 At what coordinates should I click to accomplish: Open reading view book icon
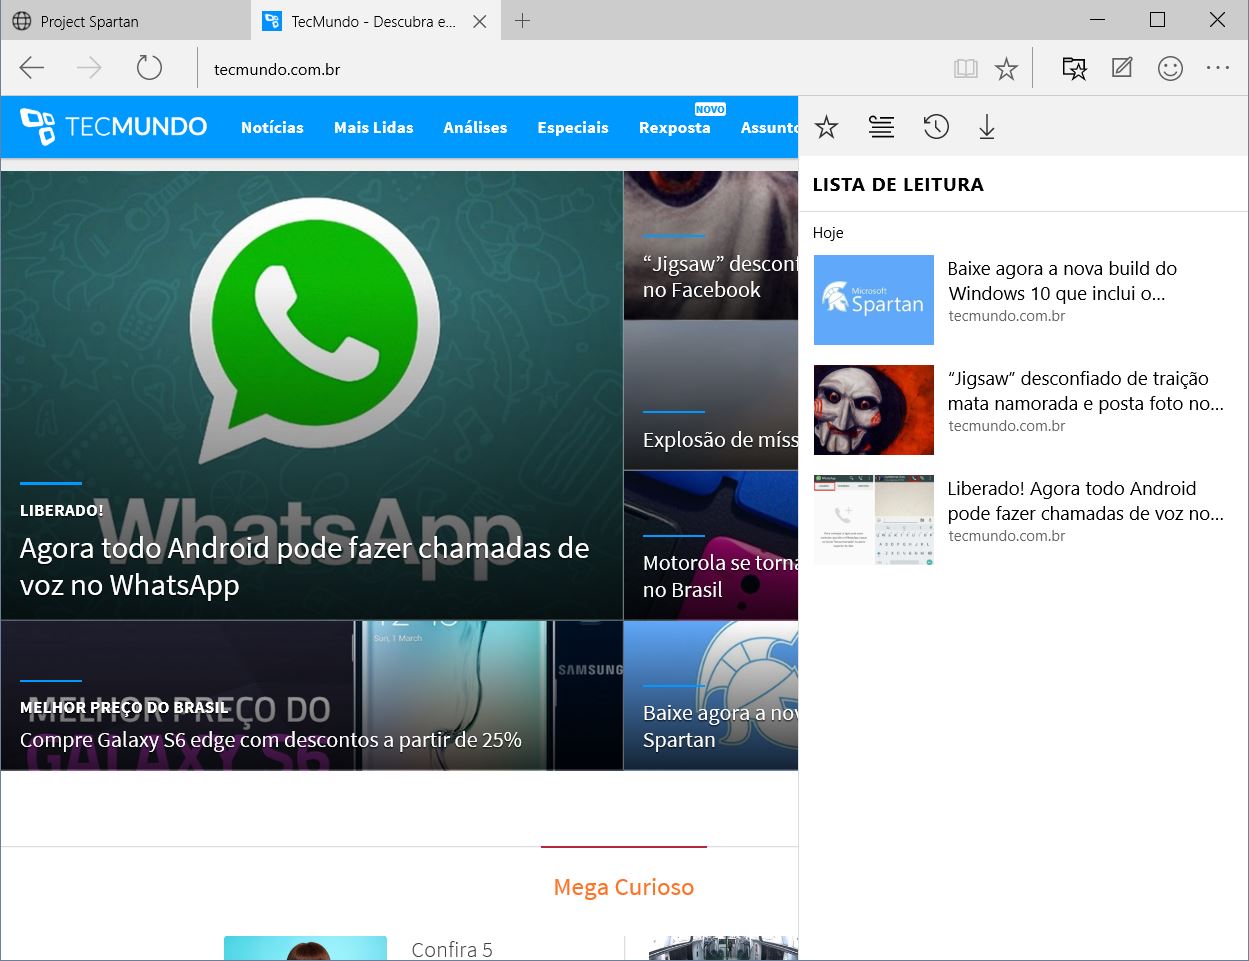point(965,69)
